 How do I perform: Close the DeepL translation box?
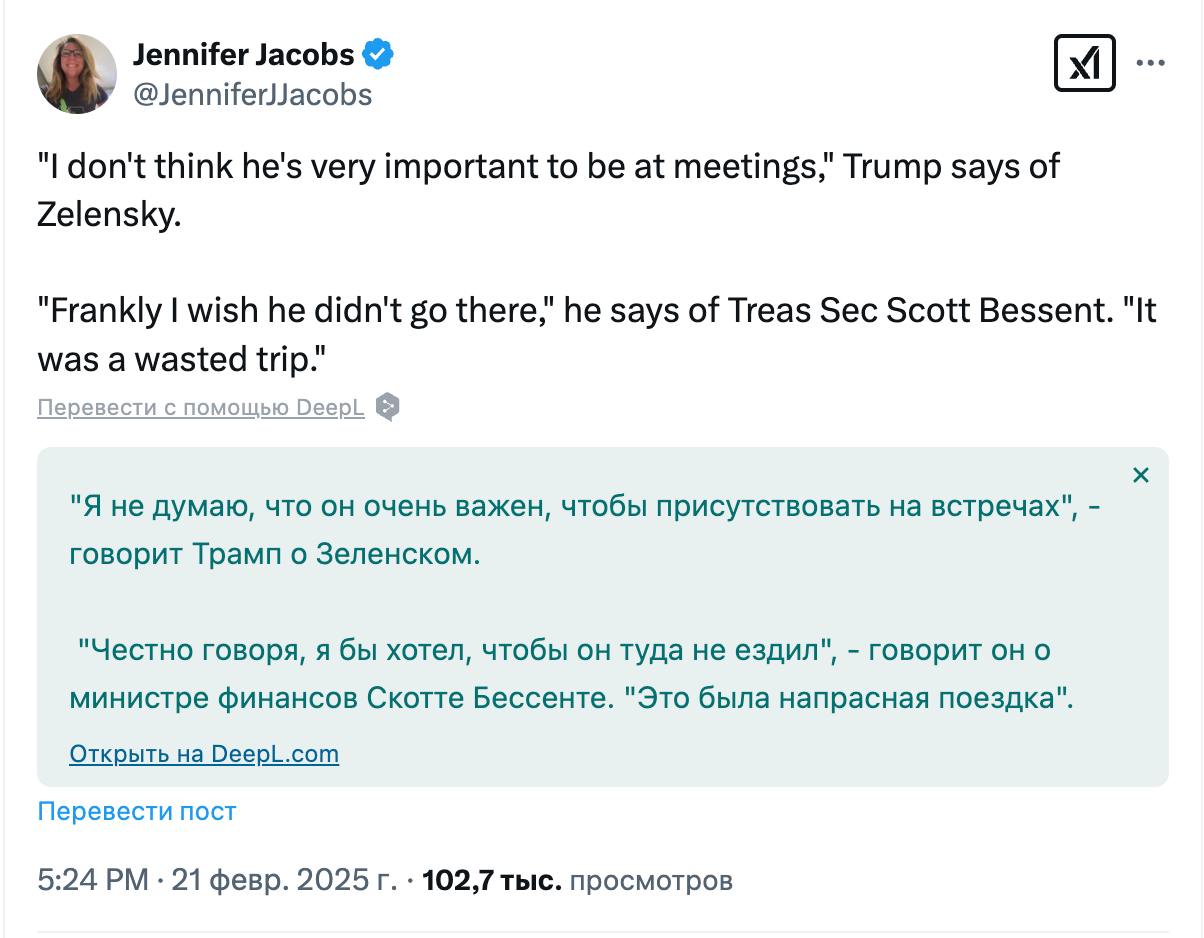tap(1141, 475)
